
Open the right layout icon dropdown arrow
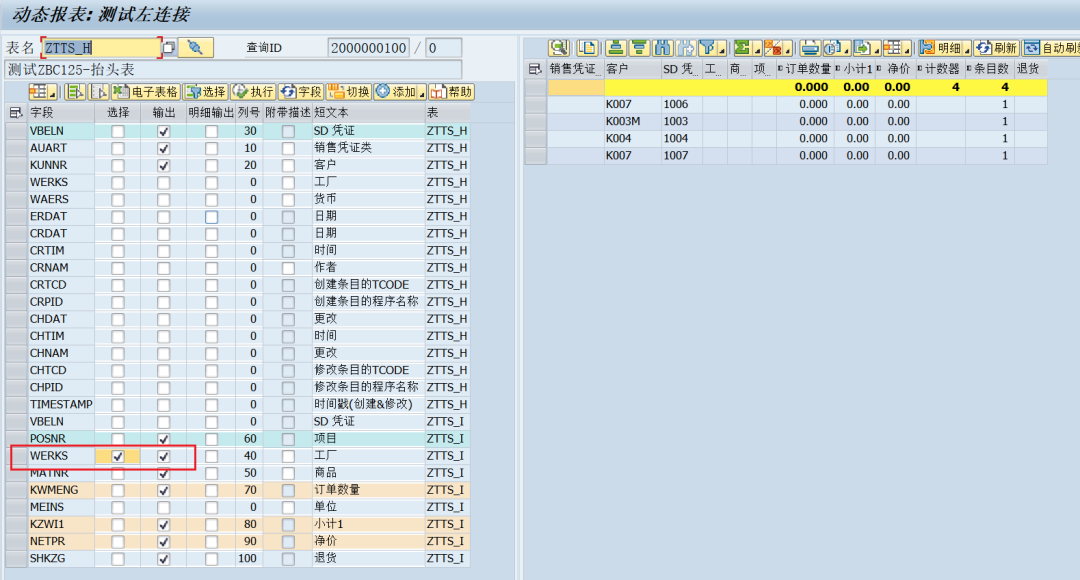[907, 49]
